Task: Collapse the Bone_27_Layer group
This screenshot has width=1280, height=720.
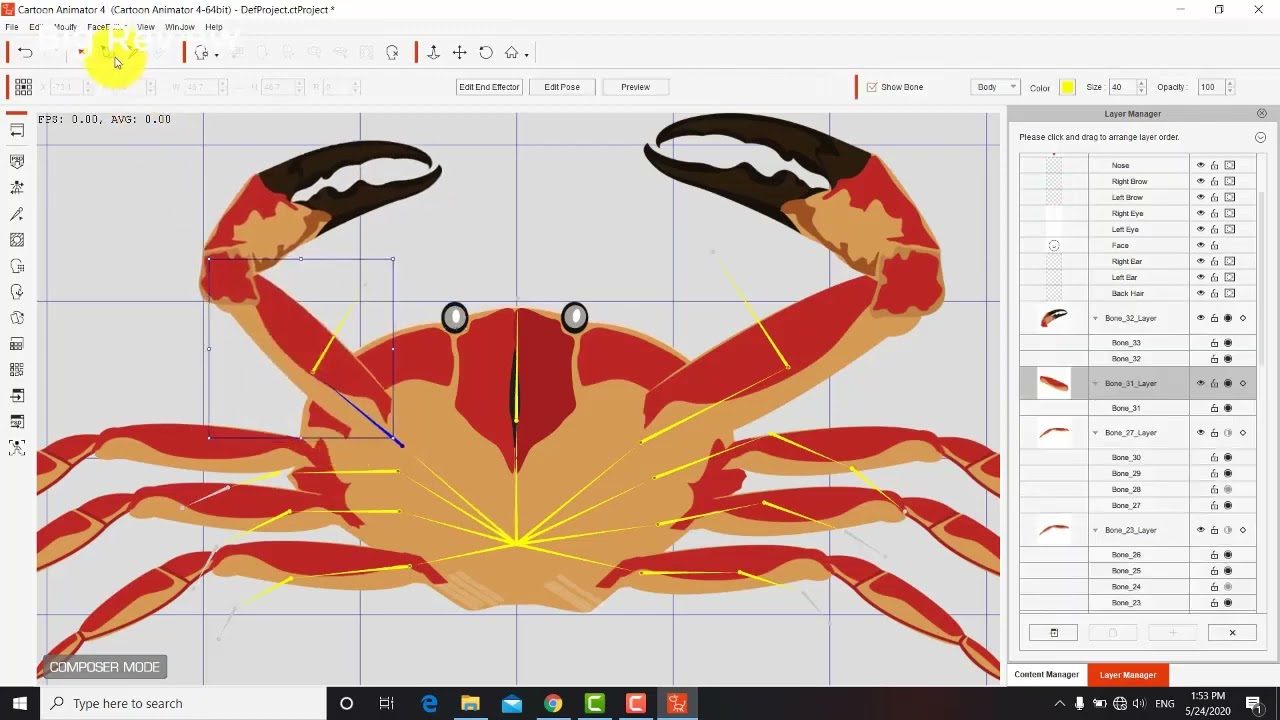Action: pyautogui.click(x=1095, y=432)
